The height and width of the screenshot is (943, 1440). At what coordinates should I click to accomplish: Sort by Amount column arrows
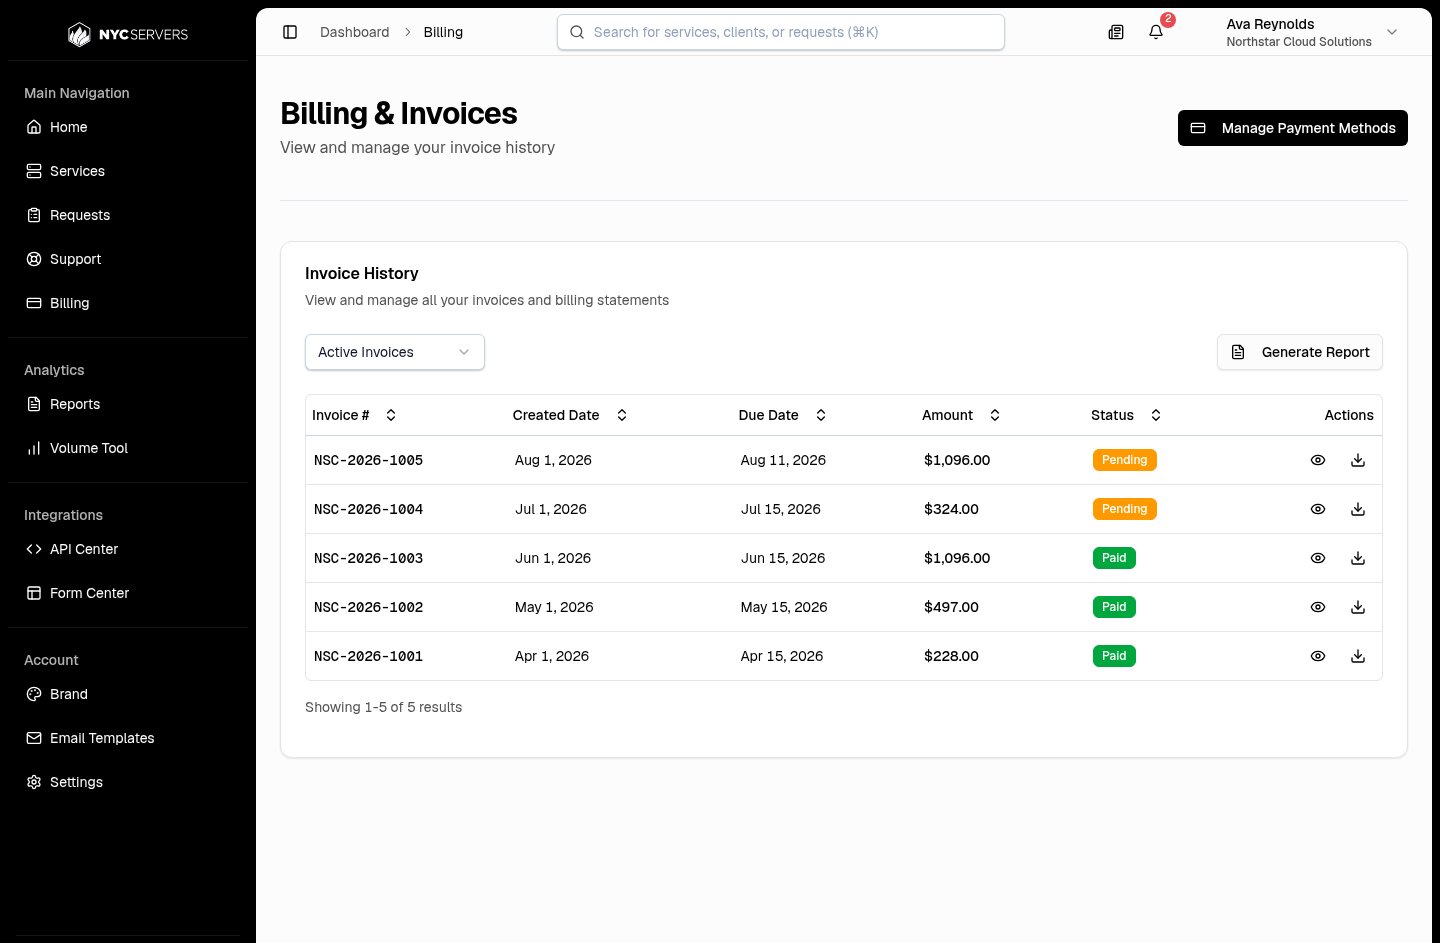(x=995, y=415)
